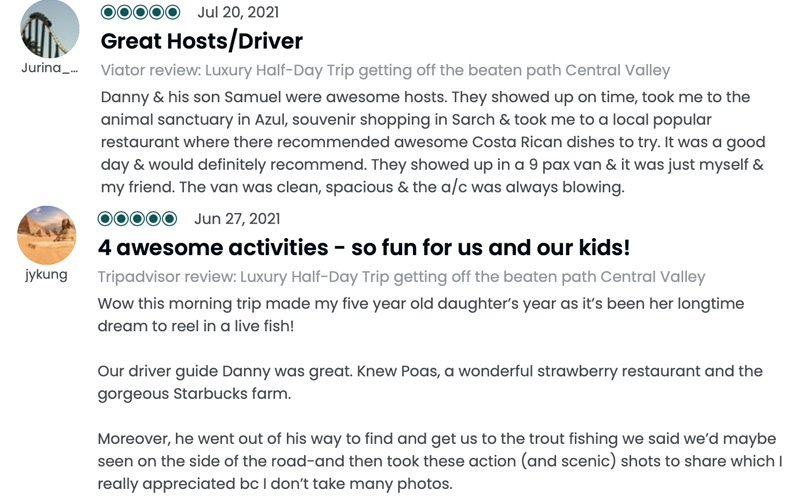Click middle bubble of jykung's rating
Viewport: 800px width, 500px height.
click(137, 219)
